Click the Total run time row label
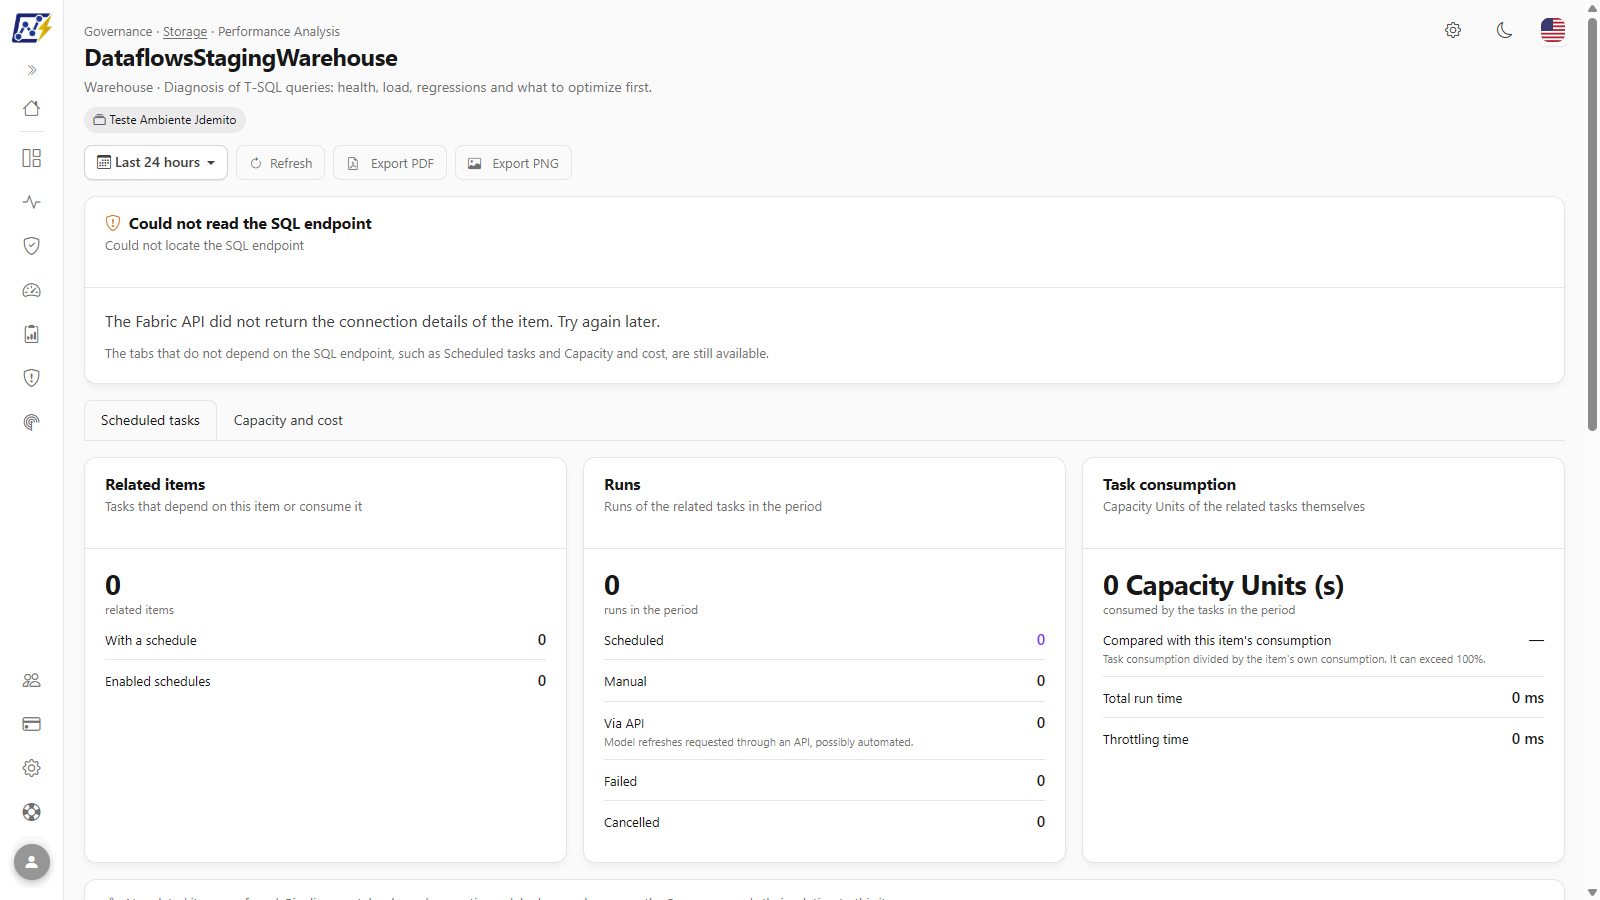Screen dimensions: 1600x900 (x=1142, y=699)
